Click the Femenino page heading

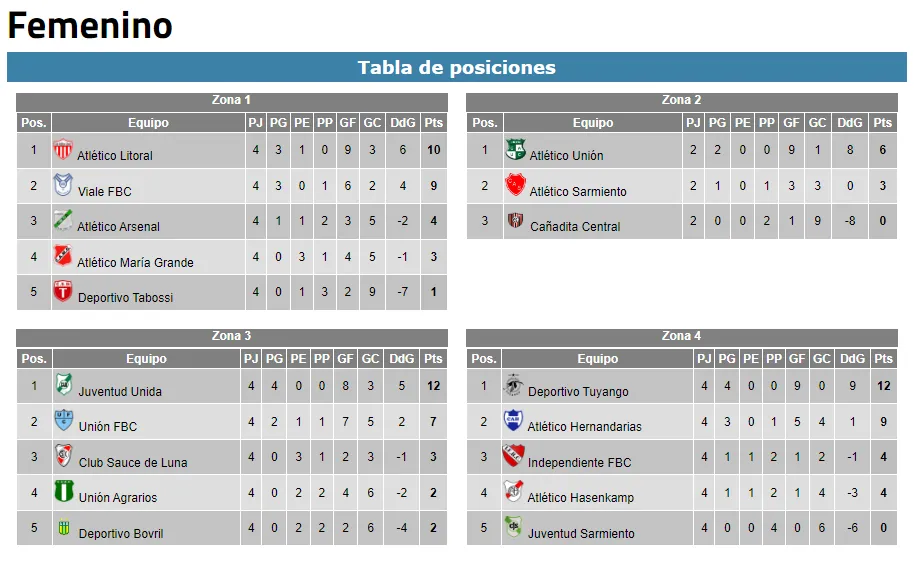pyautogui.click(x=90, y=26)
